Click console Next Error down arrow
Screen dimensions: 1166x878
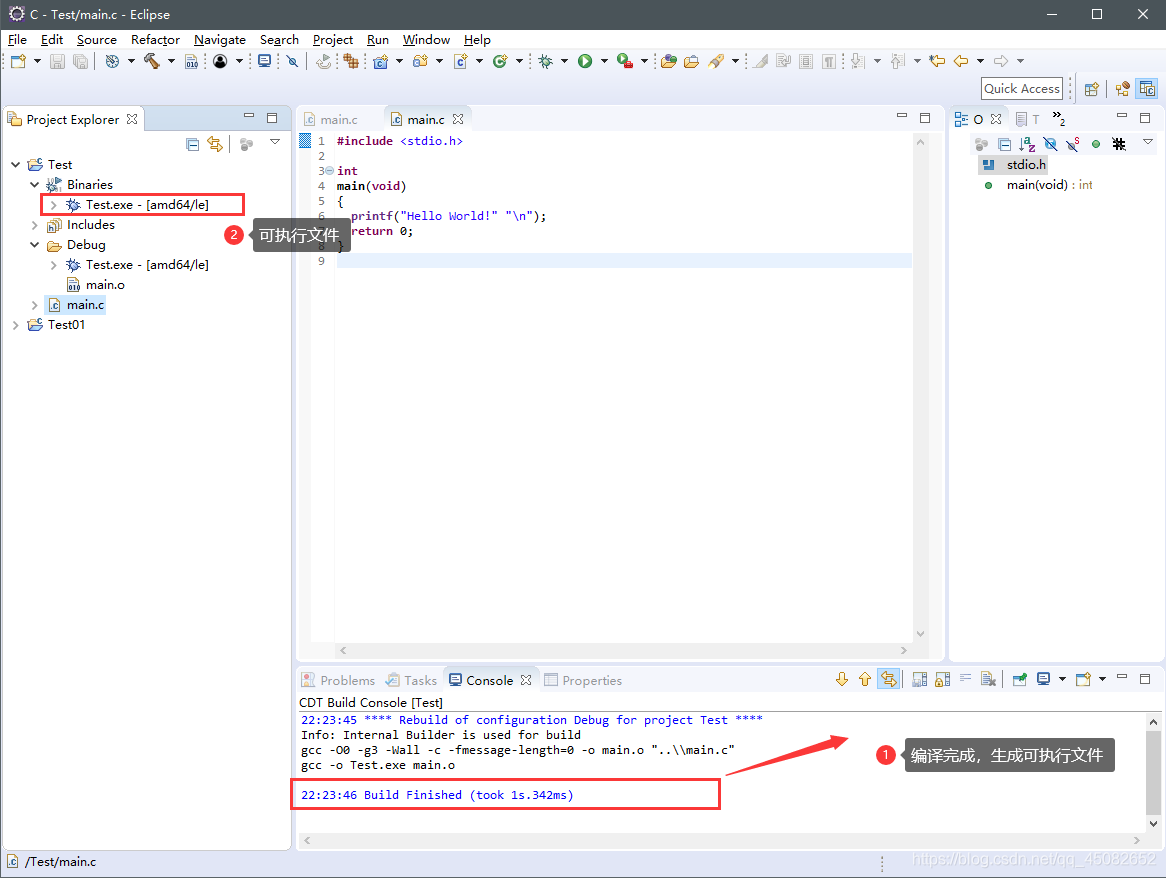click(842, 680)
